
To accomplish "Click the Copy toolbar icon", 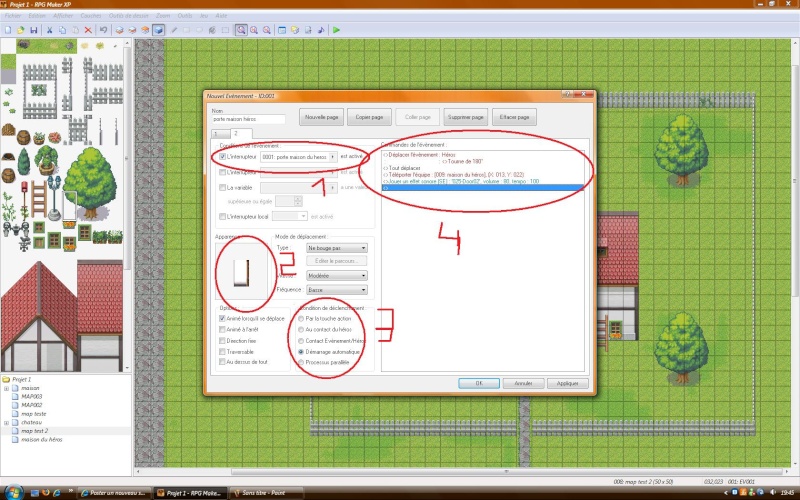I will coord(62,30).
